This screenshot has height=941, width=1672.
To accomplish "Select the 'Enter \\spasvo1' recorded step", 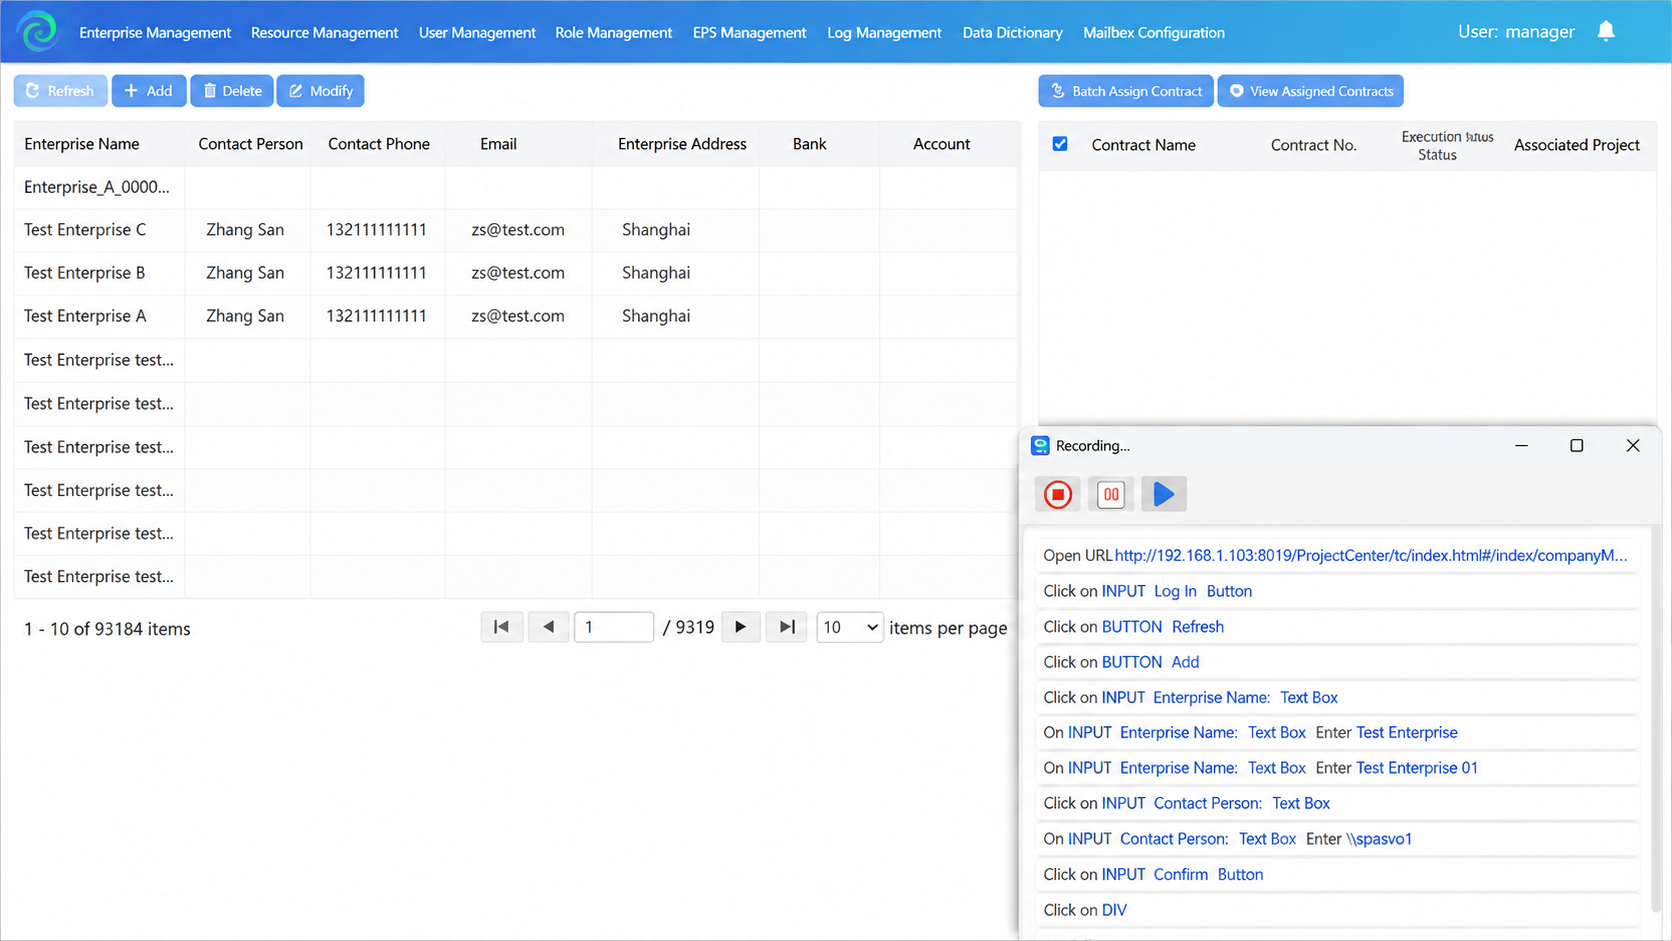I will [x=1338, y=839].
